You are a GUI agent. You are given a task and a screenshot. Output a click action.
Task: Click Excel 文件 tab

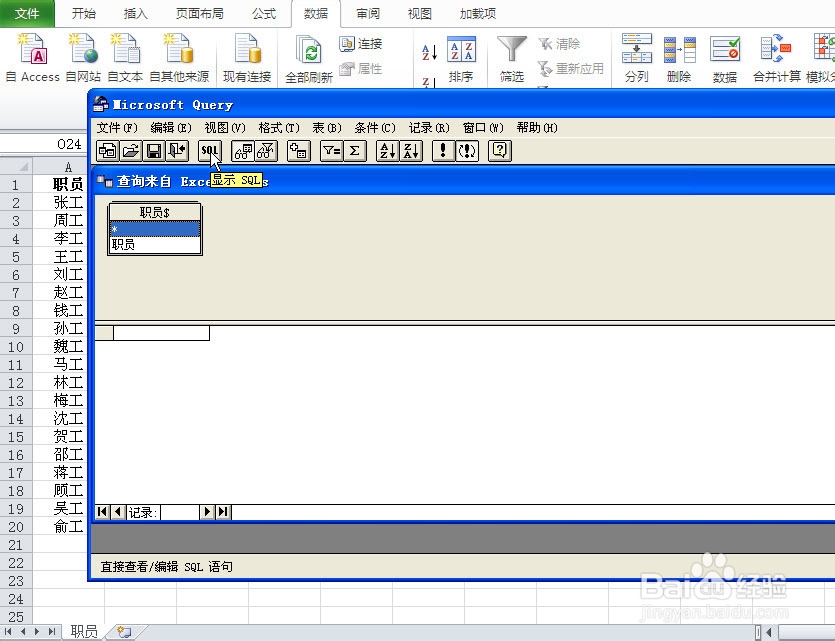pyautogui.click(x=27, y=13)
